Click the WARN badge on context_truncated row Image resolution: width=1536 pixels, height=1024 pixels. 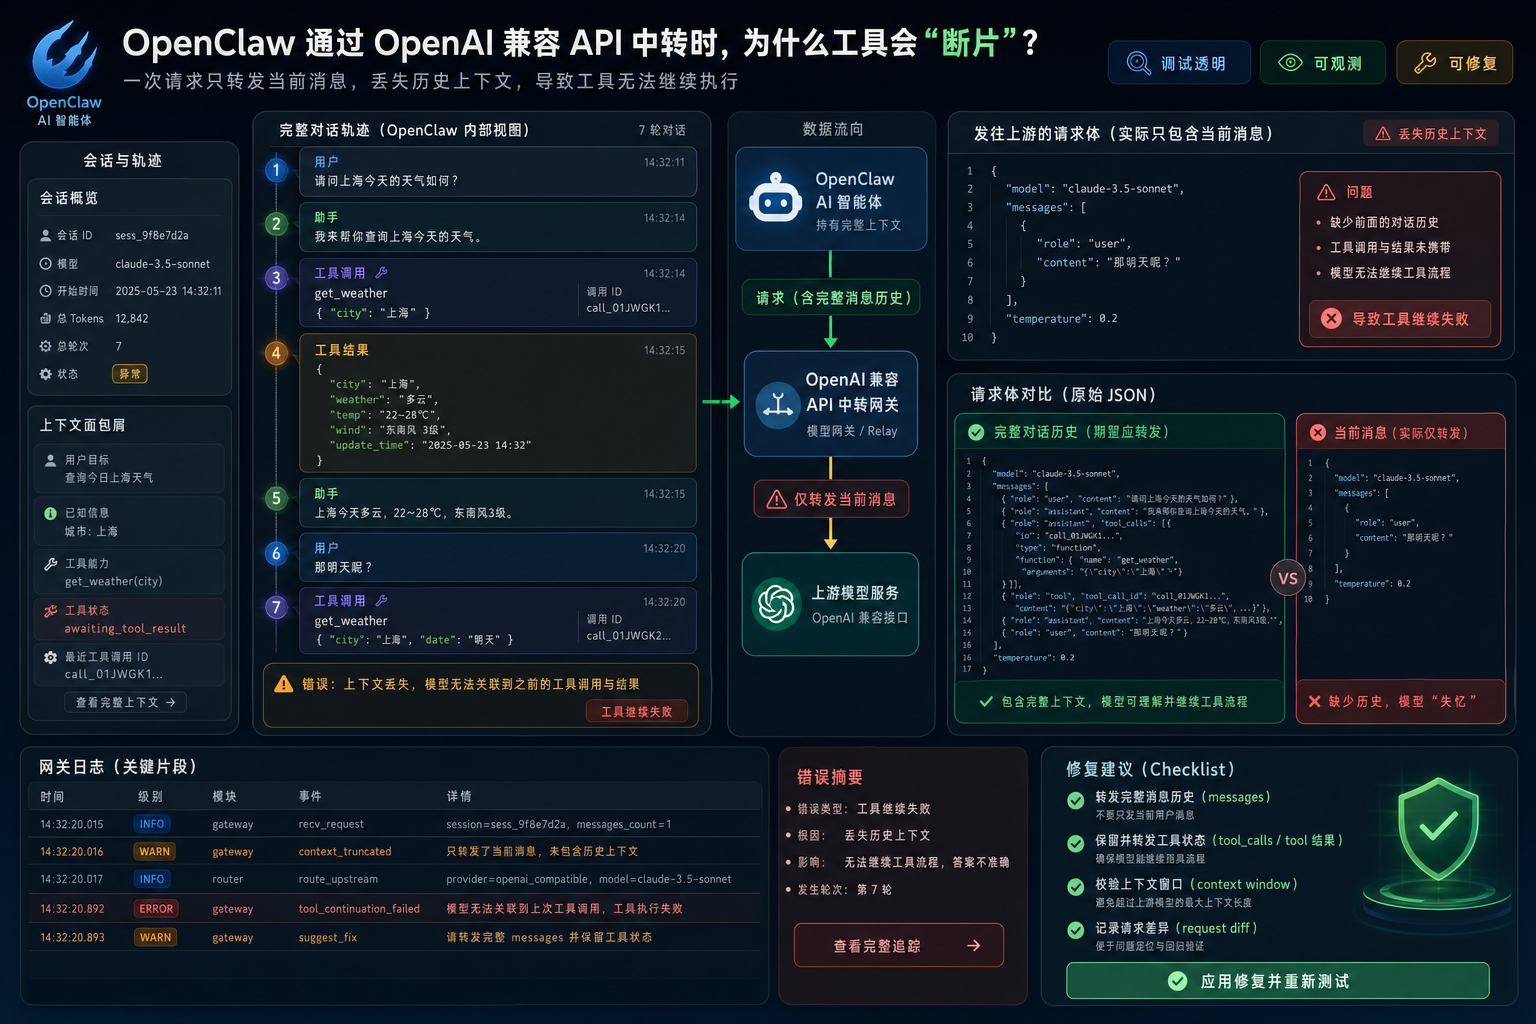coord(155,852)
